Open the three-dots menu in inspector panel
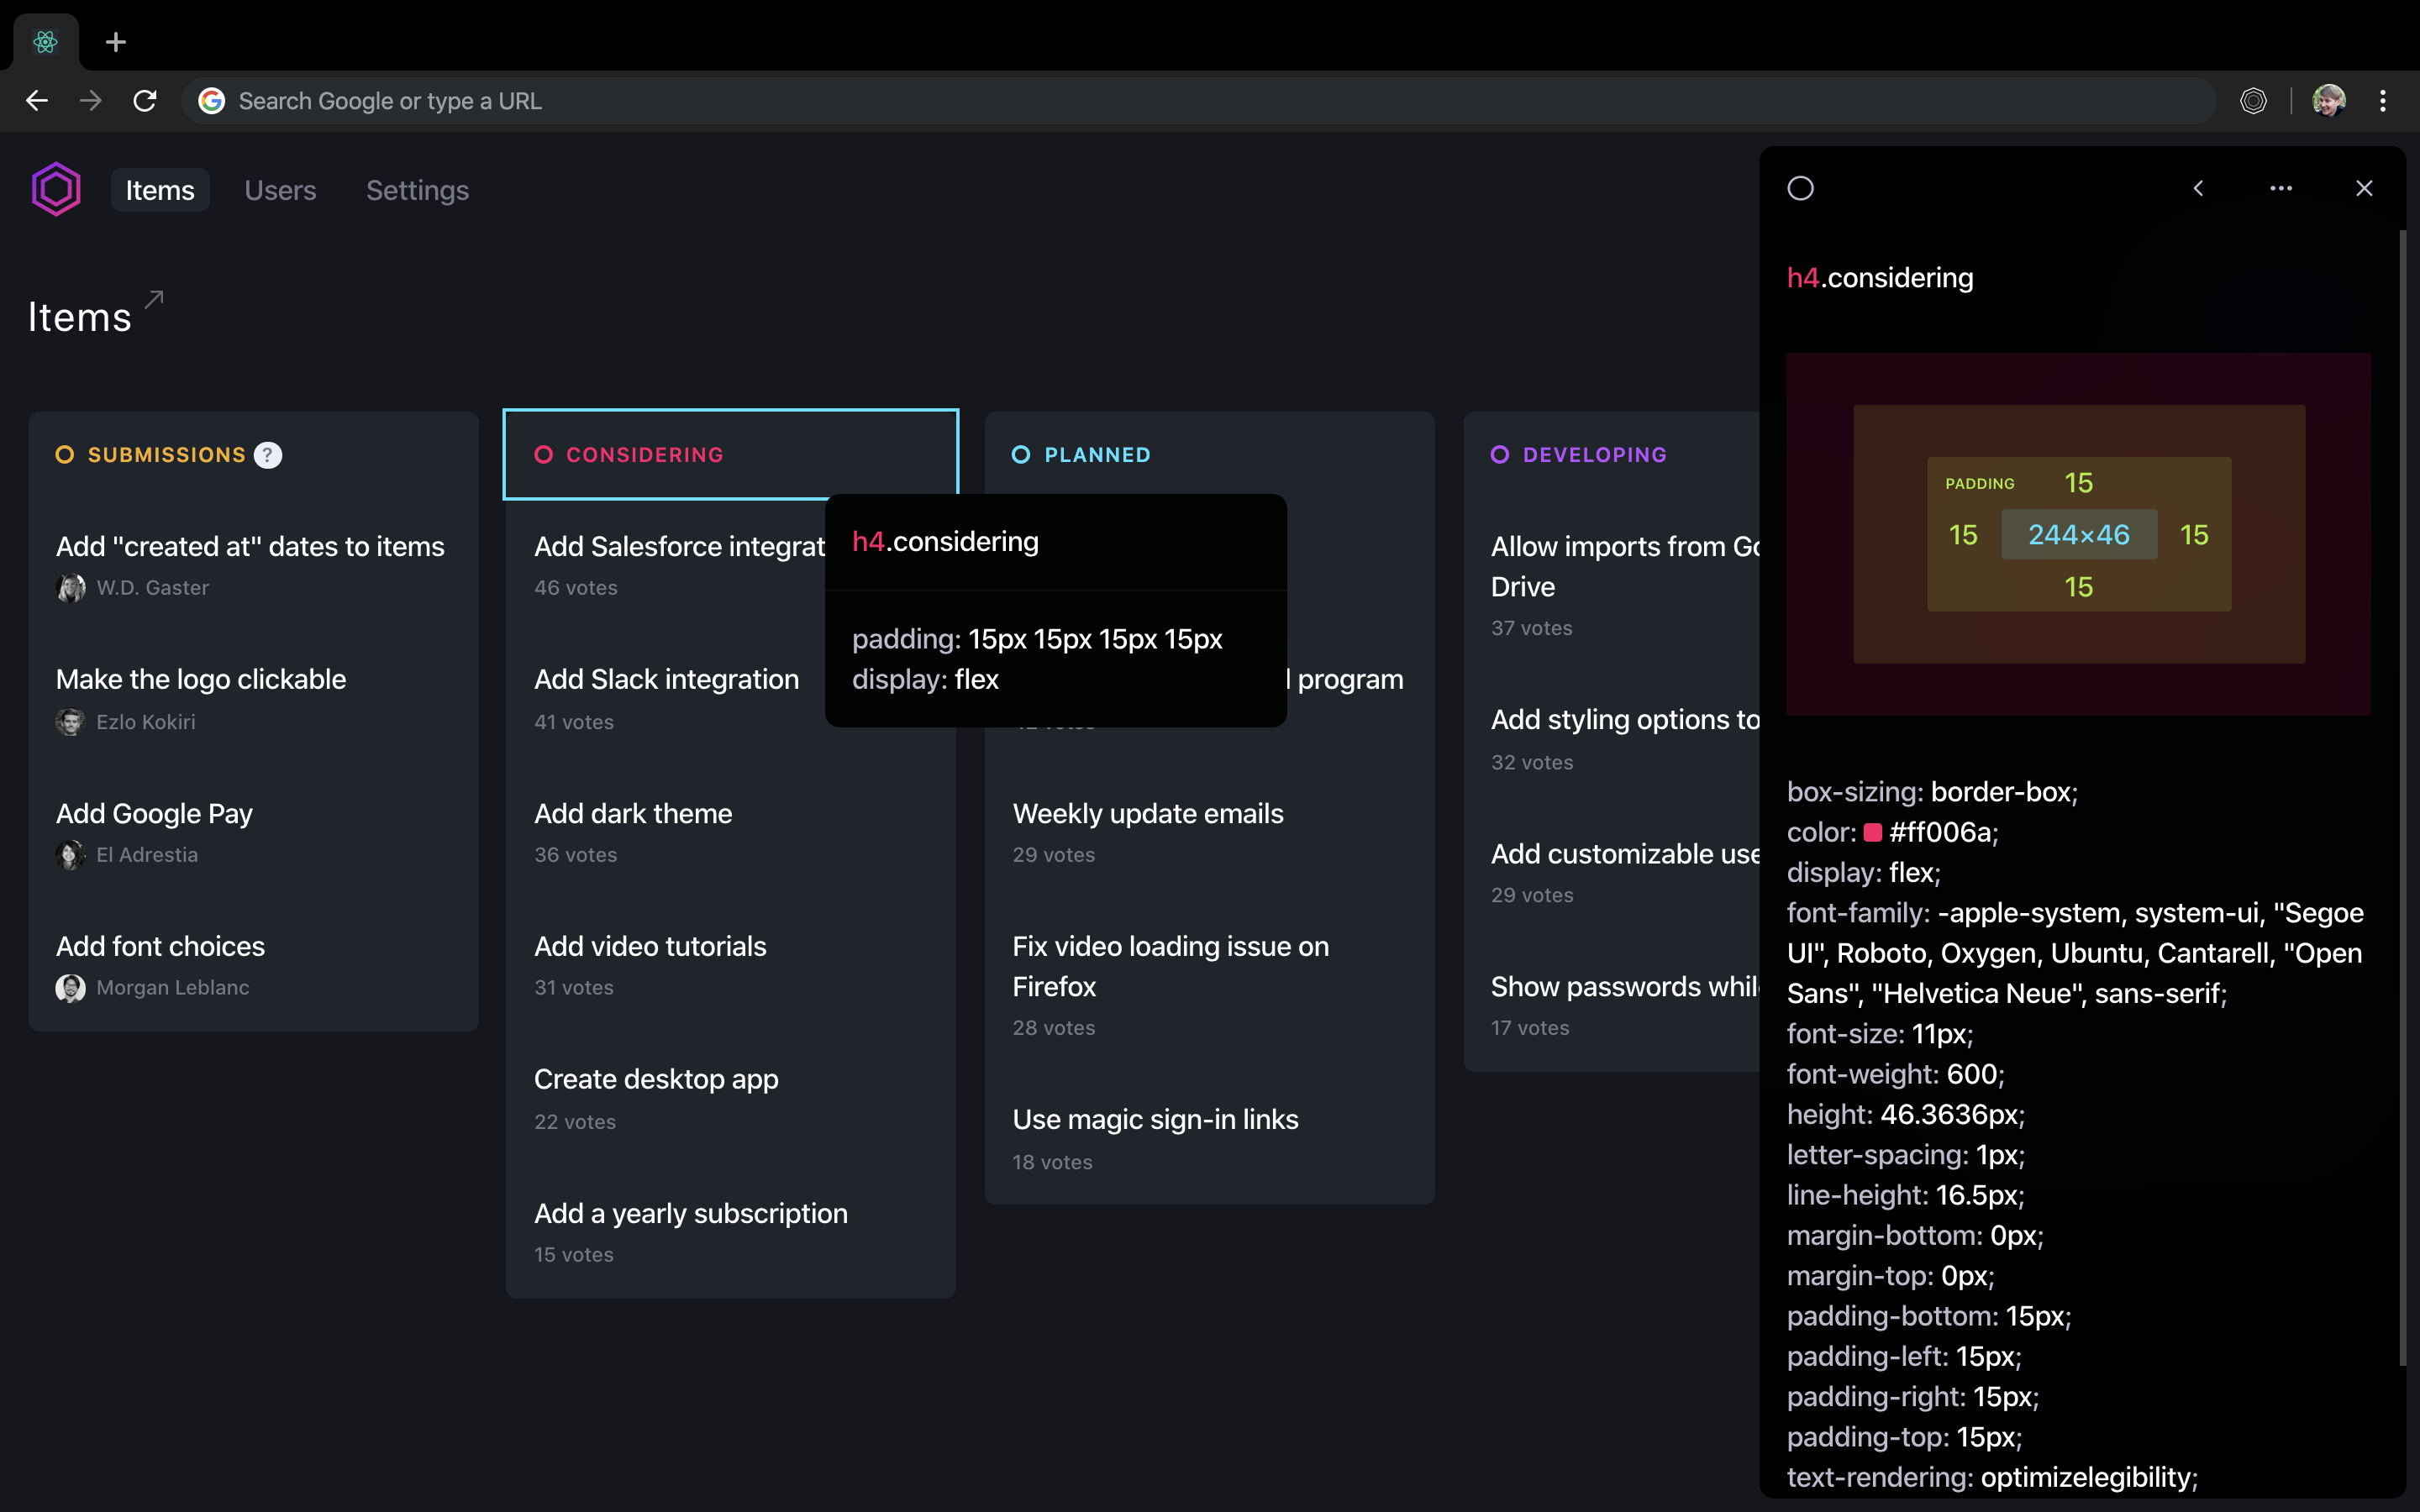The image size is (2420, 1512). tap(2280, 188)
